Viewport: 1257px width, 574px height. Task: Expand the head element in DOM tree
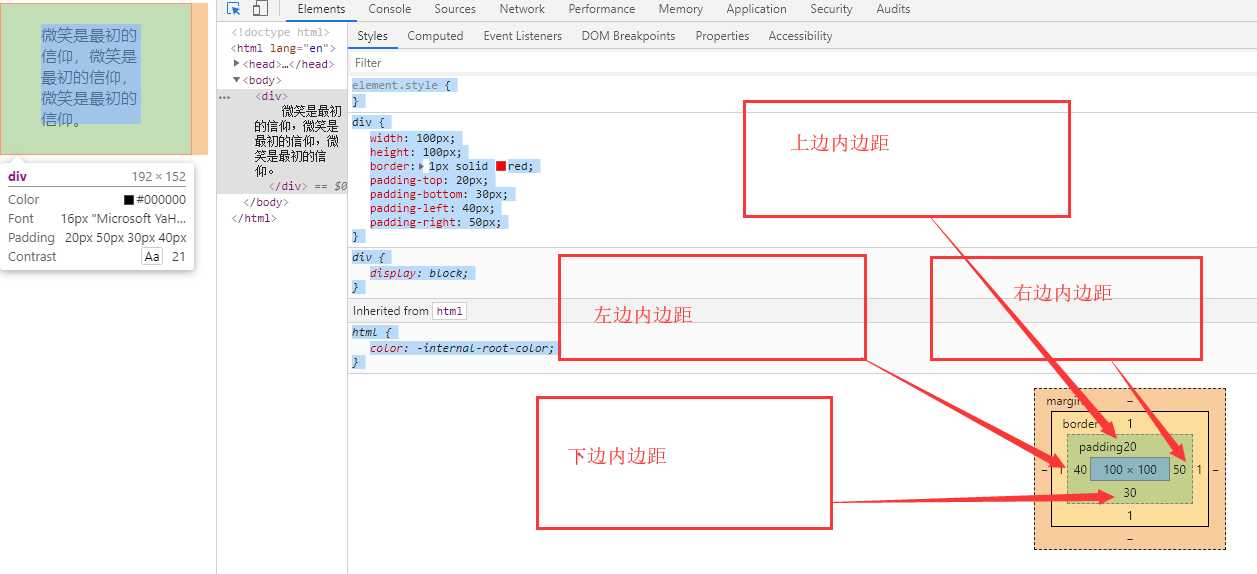click(x=237, y=64)
